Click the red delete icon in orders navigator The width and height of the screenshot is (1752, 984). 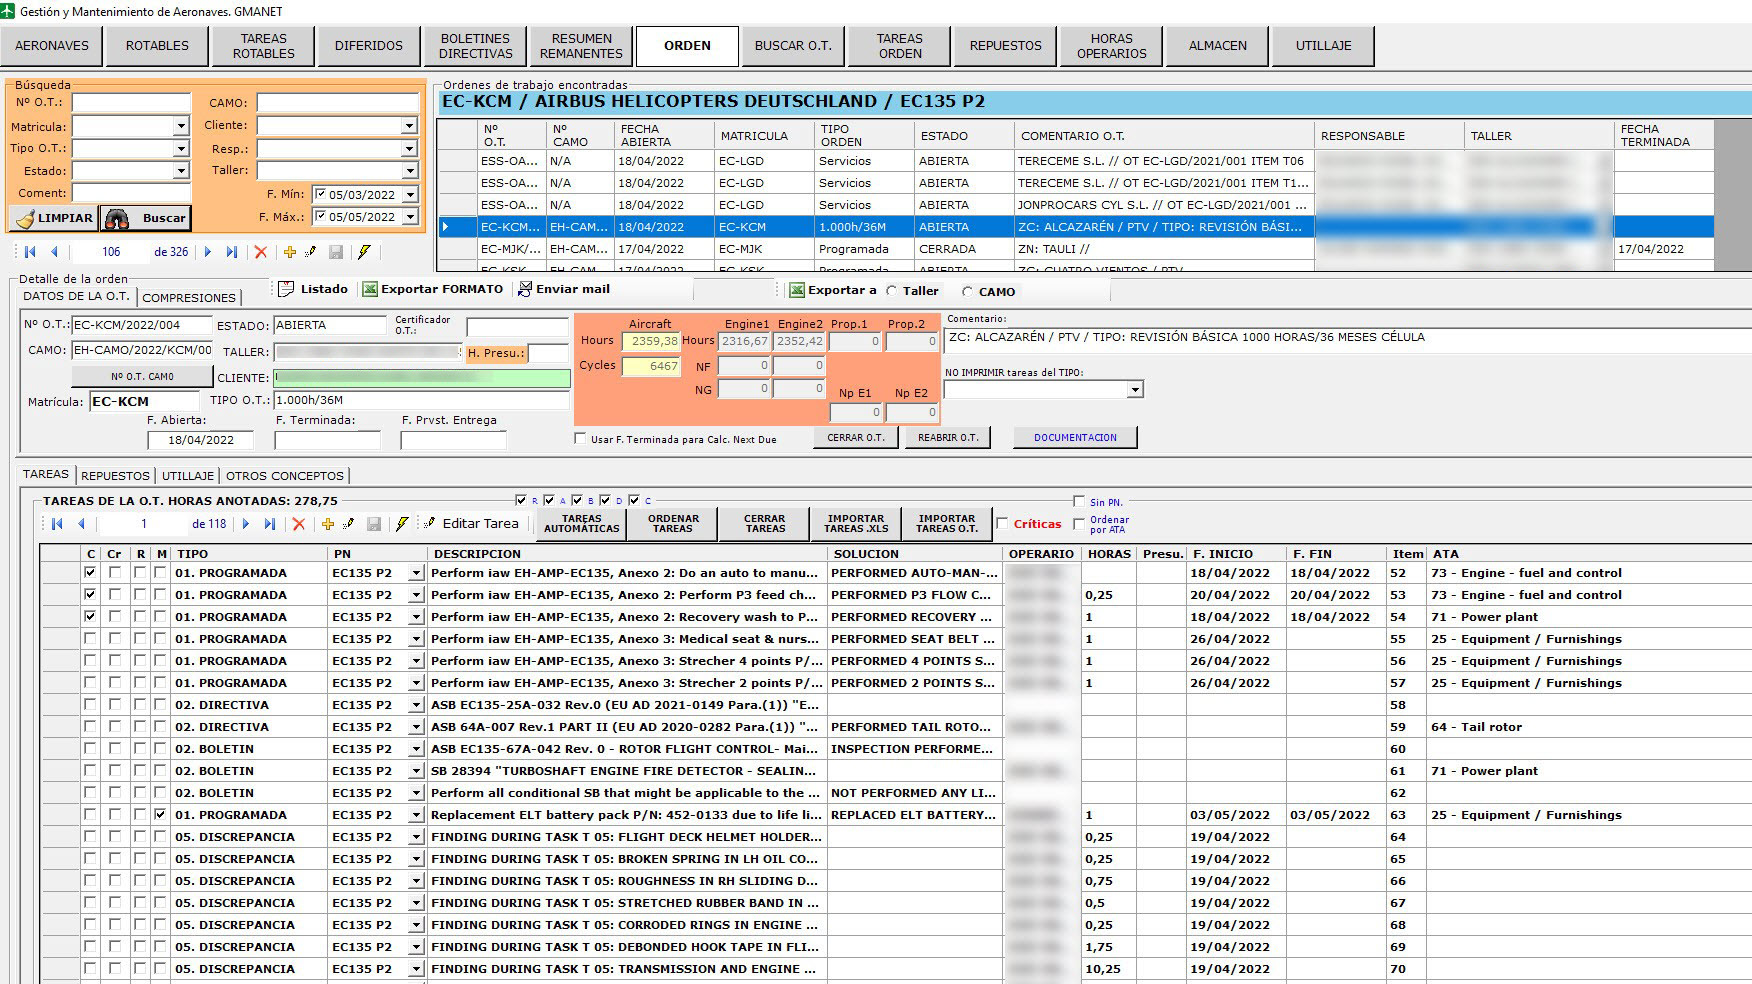point(261,252)
